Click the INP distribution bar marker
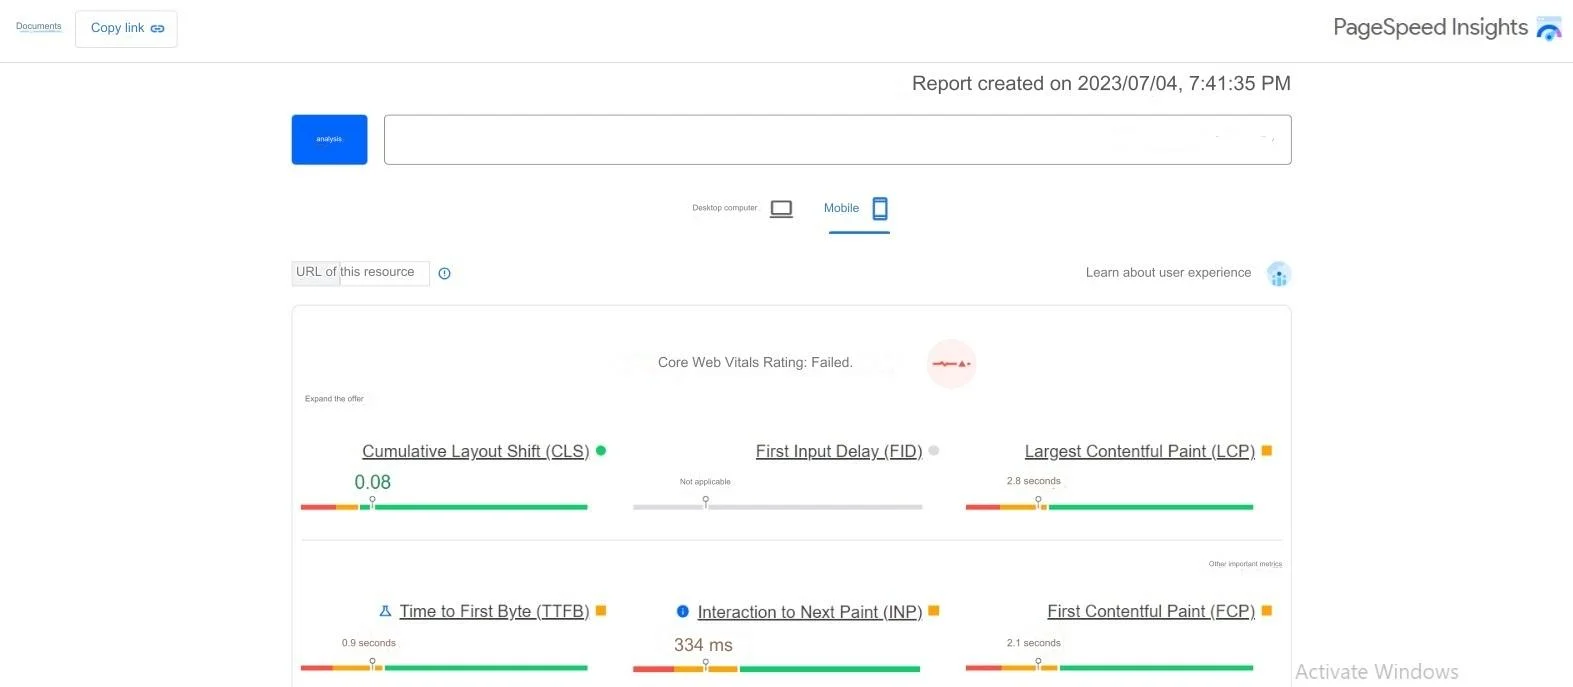This screenshot has width=1573, height=687. [705, 664]
